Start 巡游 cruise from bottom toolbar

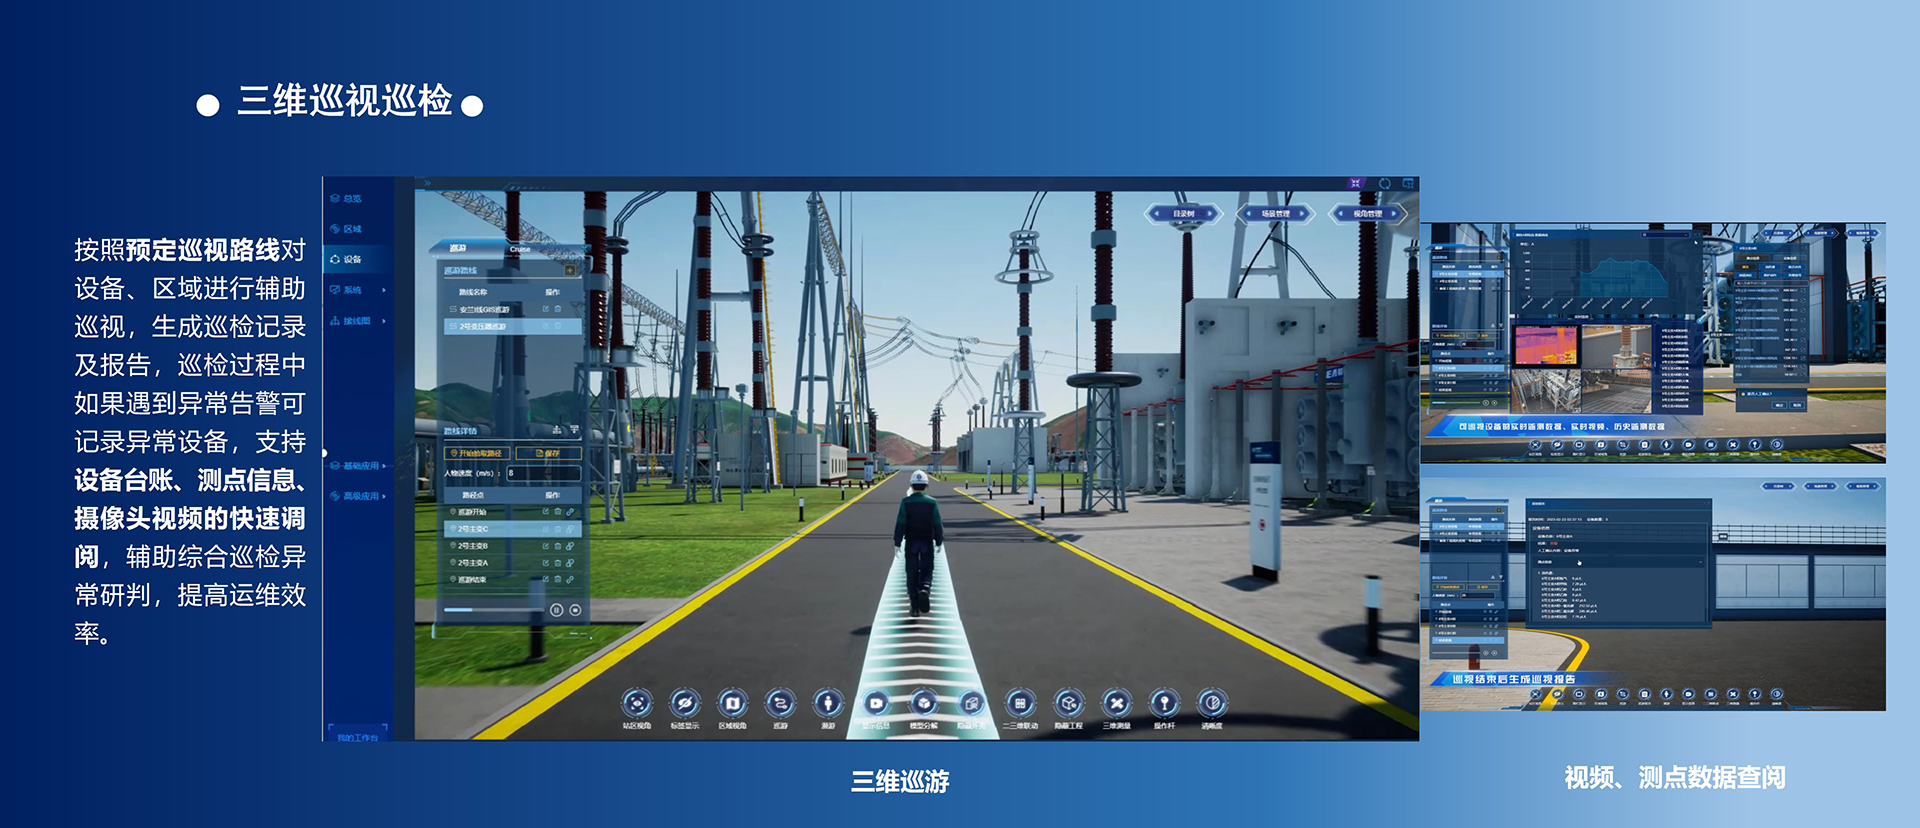780,703
